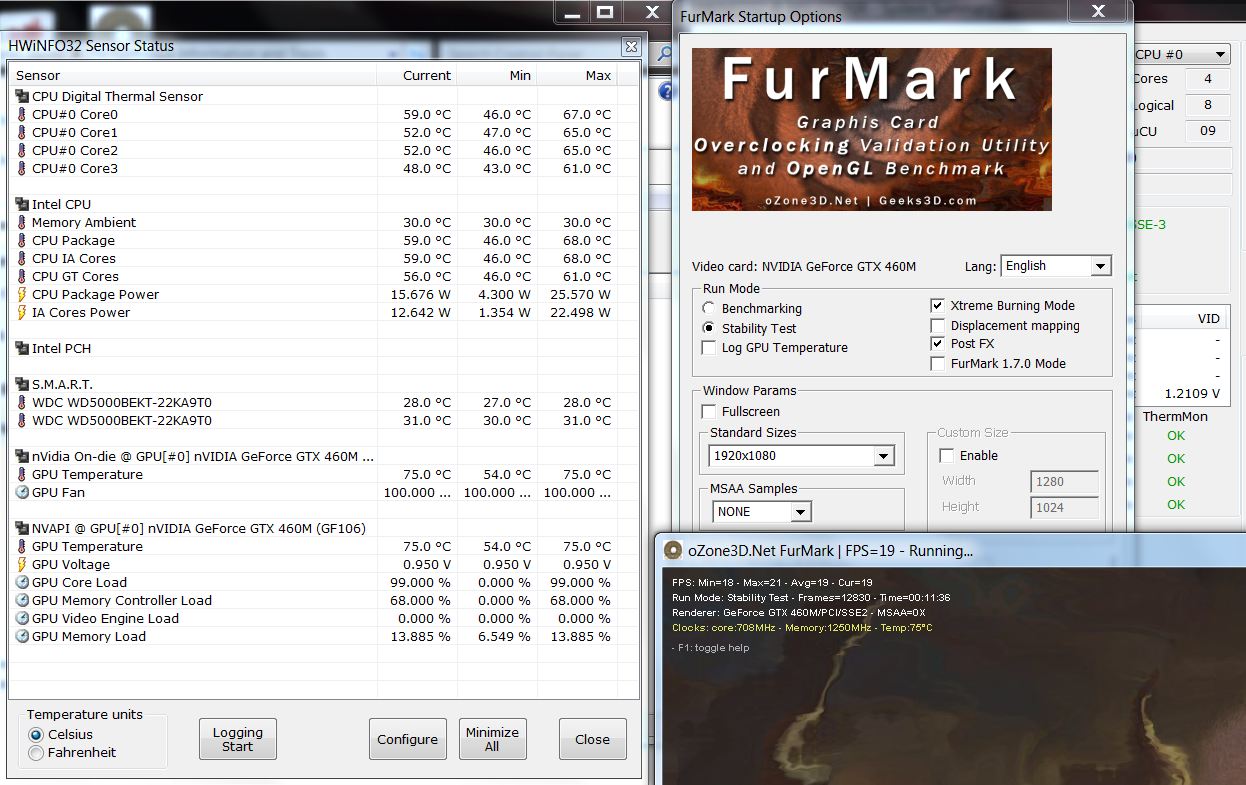Toggle the Post FX checkbox
Screen dimensions: 1246x785
pos(937,344)
